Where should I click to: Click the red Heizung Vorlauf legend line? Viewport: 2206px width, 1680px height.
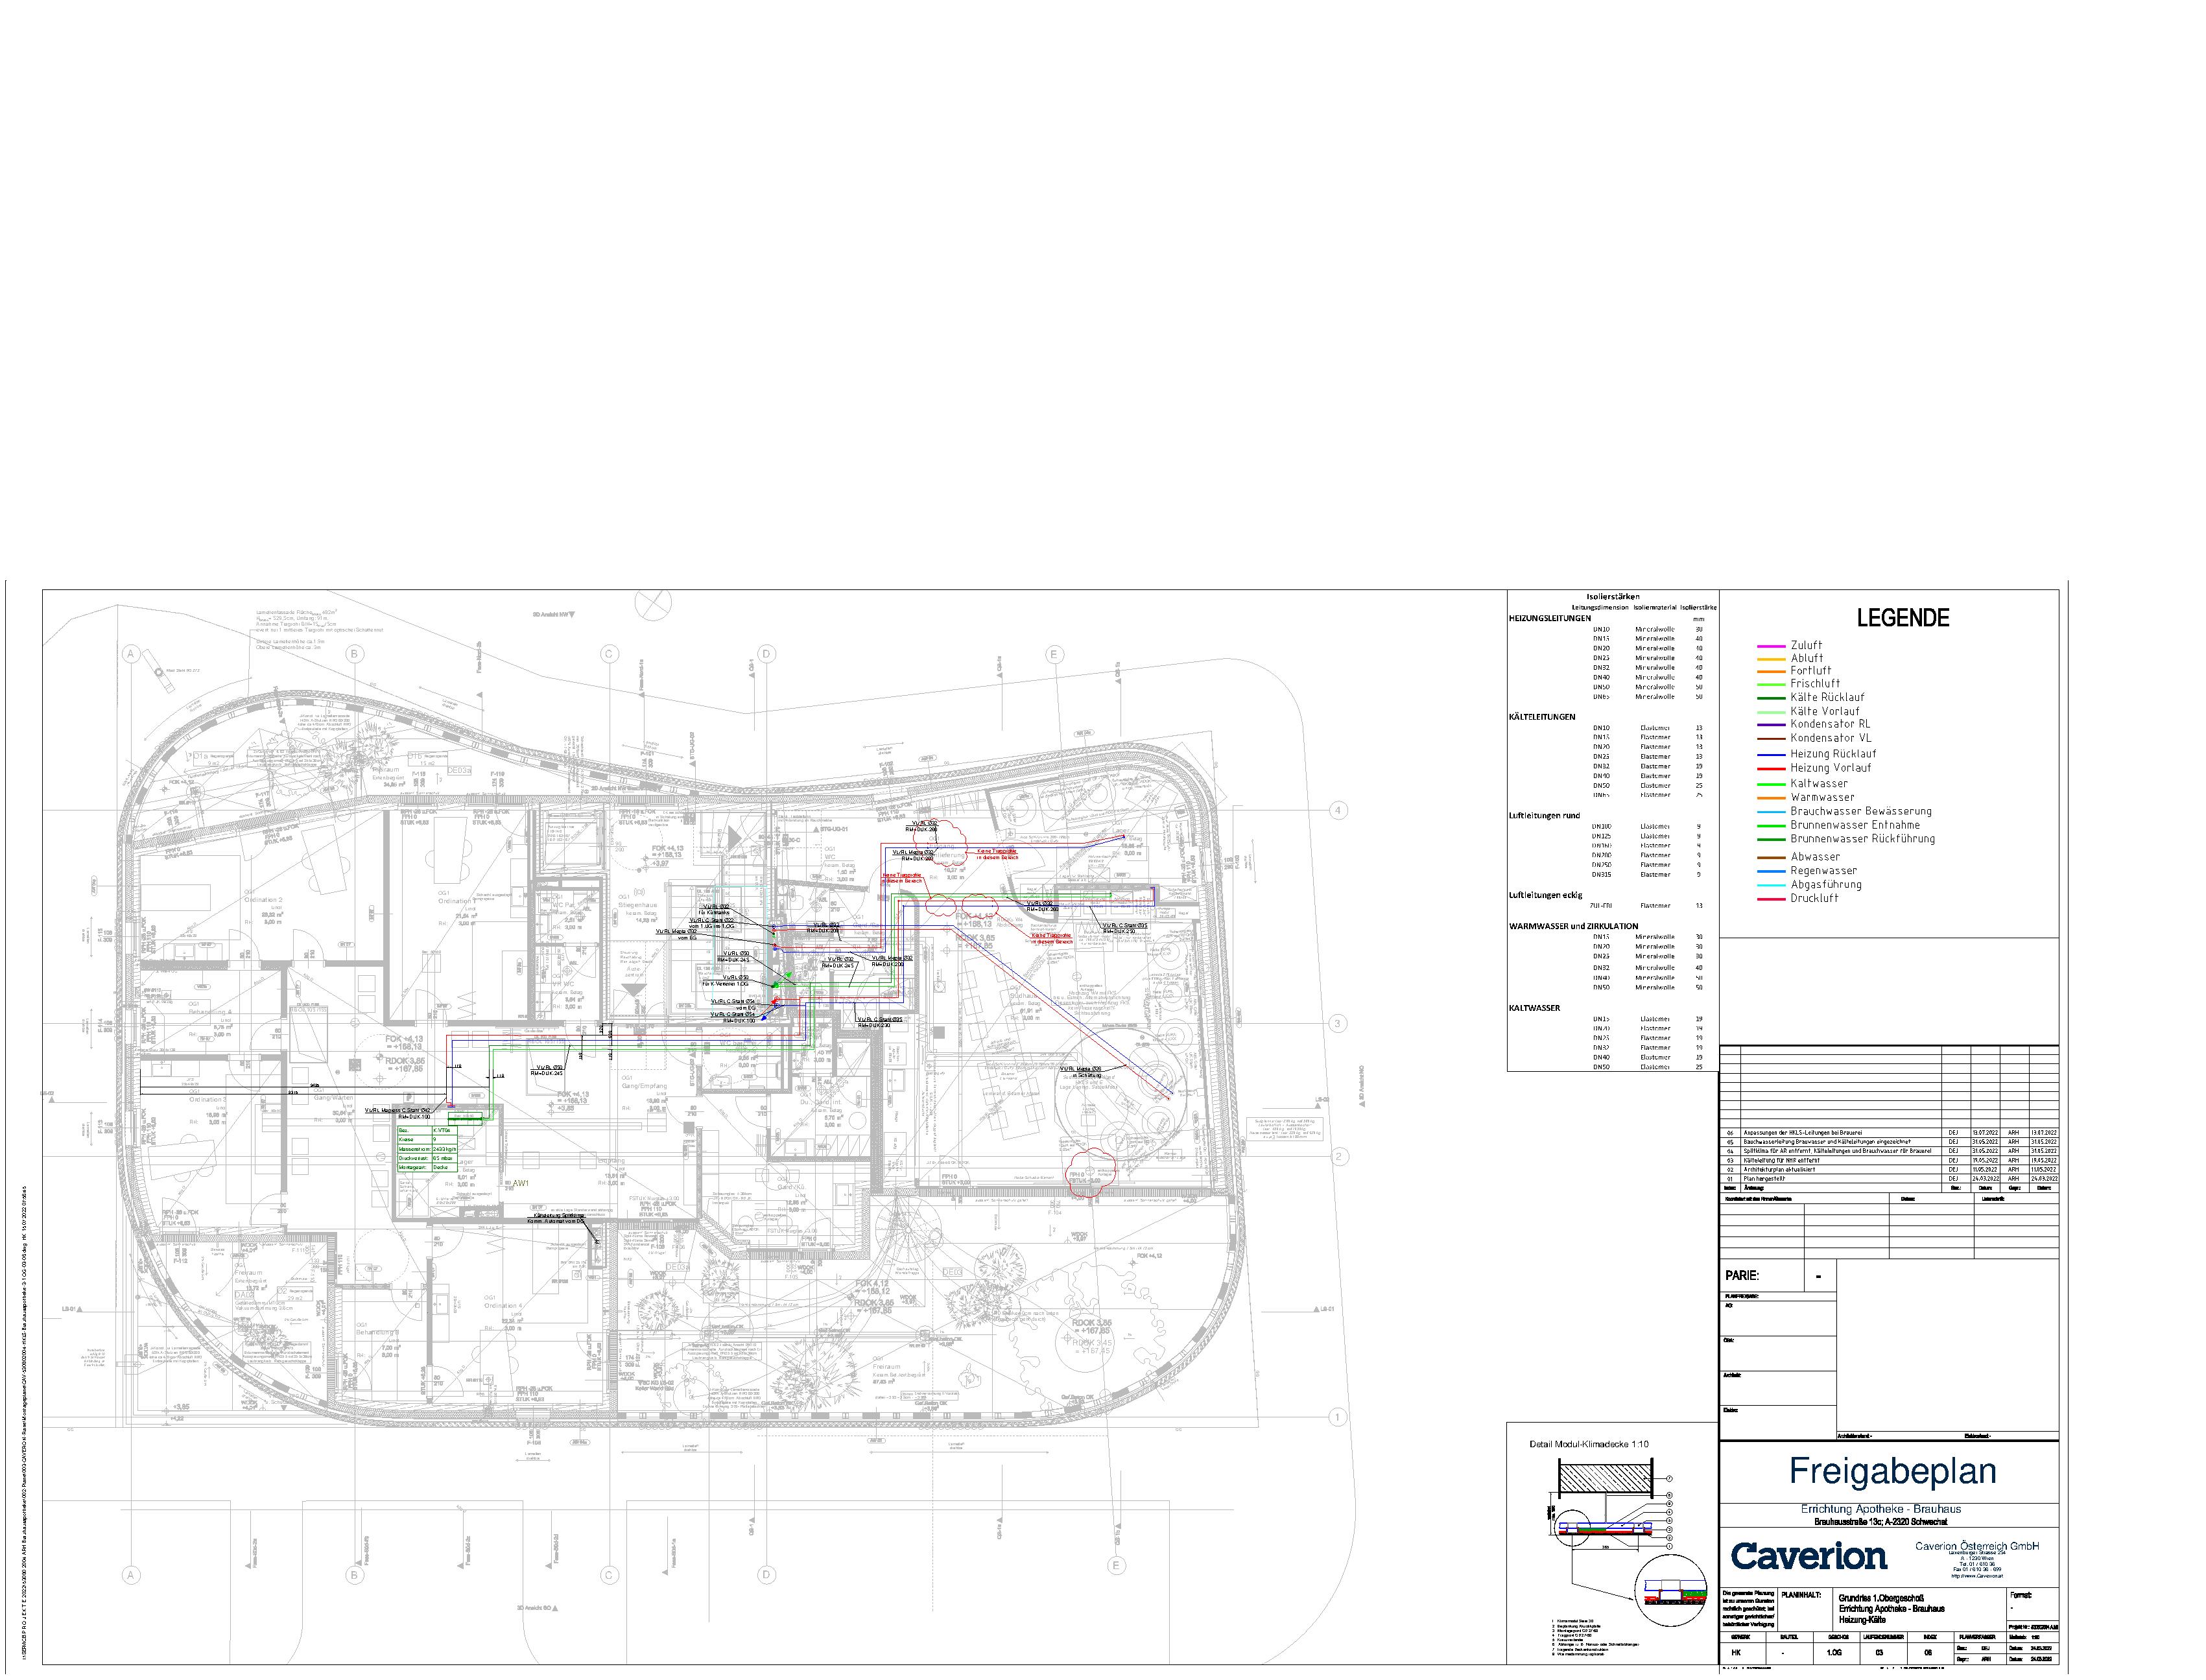[1771, 769]
